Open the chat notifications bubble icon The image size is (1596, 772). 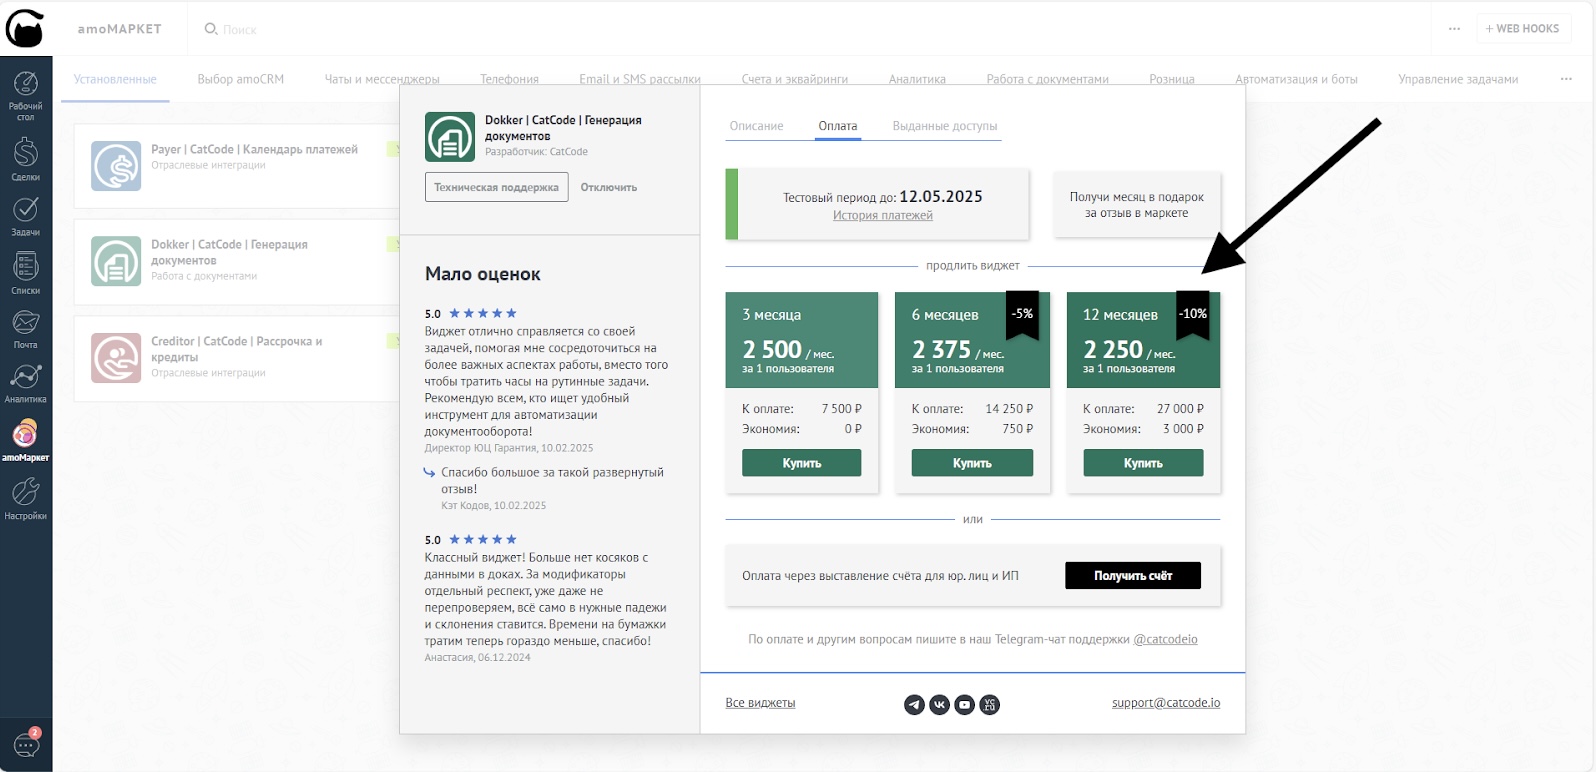click(26, 744)
